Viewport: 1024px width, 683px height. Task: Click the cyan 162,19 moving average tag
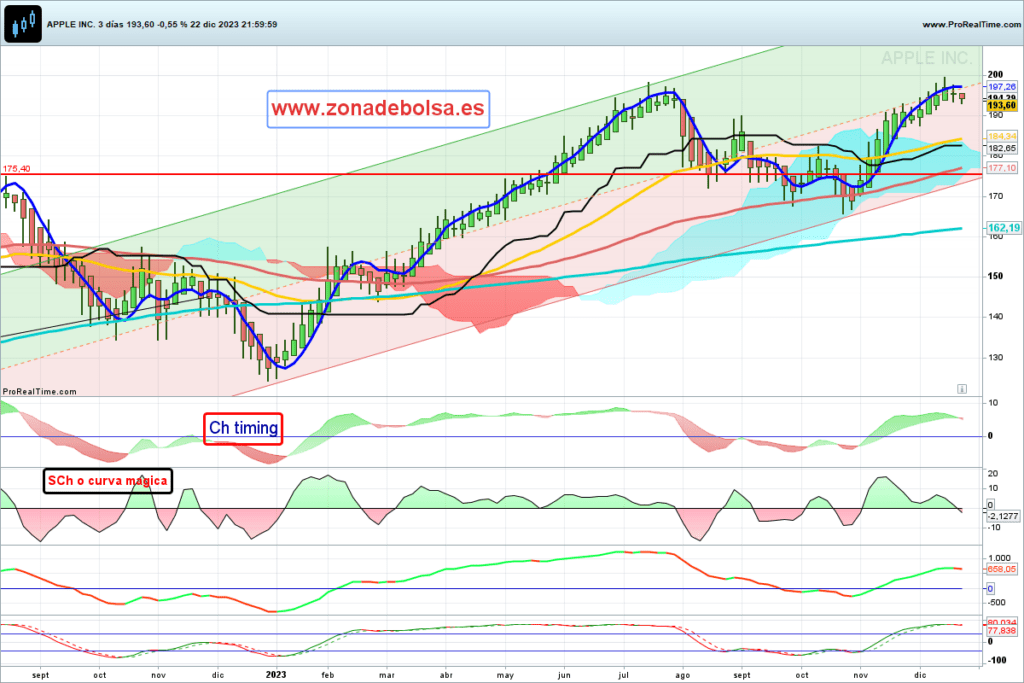coord(1003,228)
